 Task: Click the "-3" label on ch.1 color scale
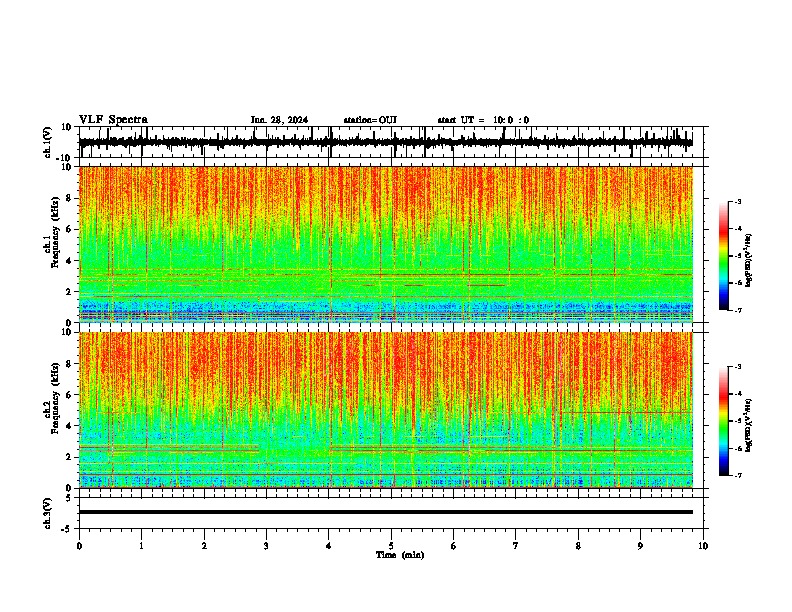click(737, 202)
